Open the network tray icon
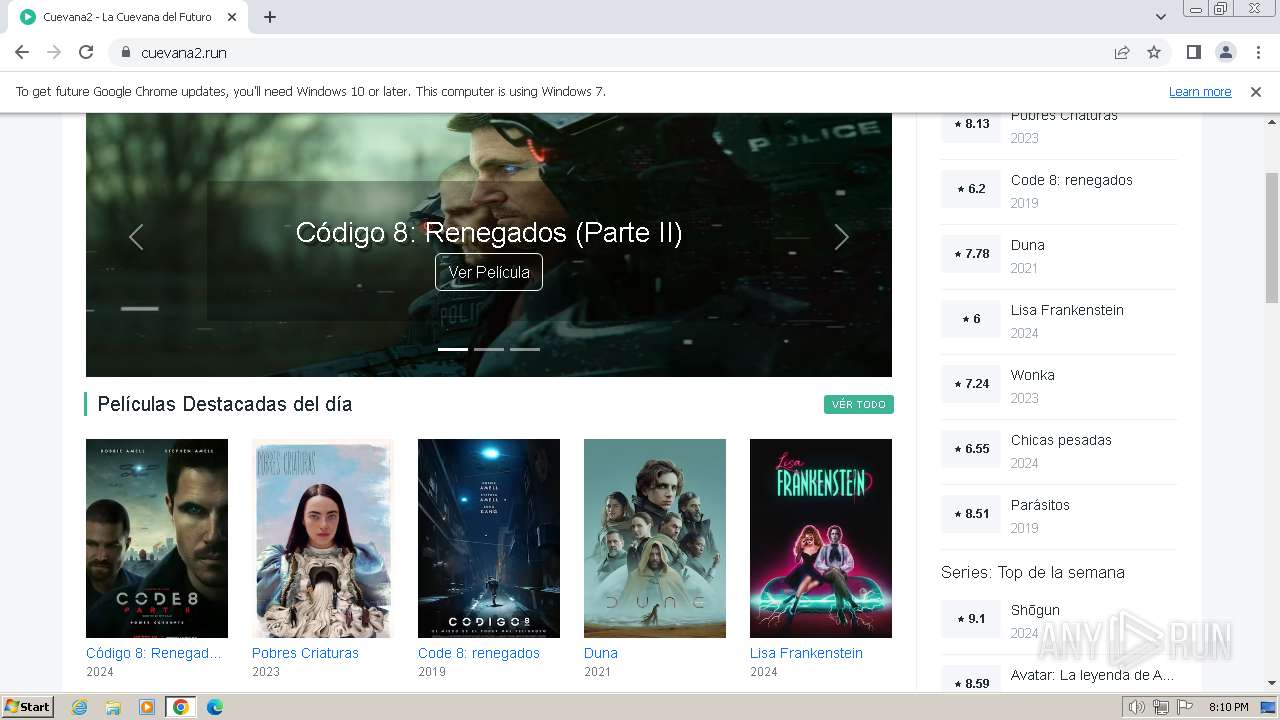This screenshot has height=720, width=1280. coord(1160,707)
